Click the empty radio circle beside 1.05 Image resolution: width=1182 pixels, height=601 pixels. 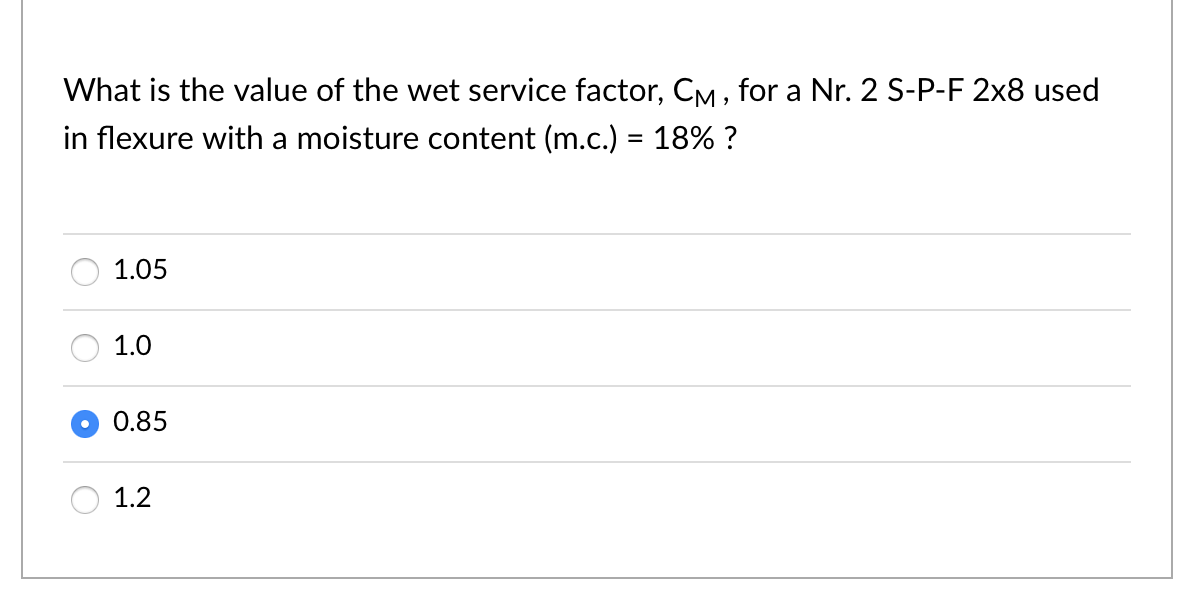pos(85,271)
